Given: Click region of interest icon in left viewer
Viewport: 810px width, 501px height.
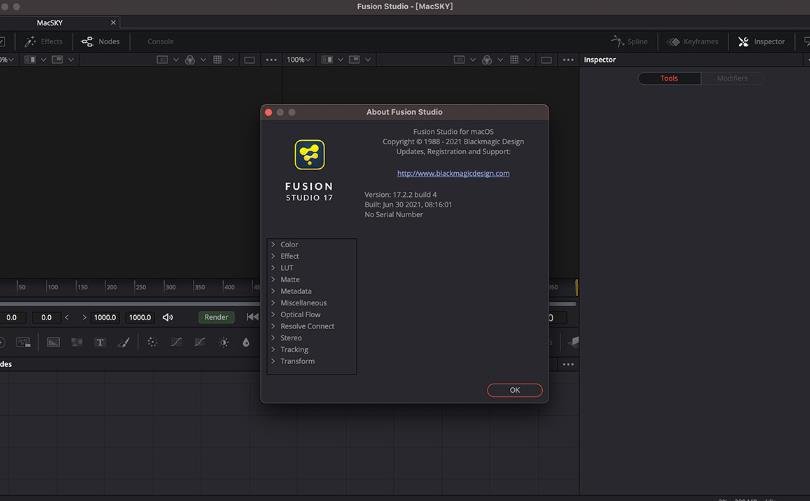Looking at the screenshot, I should pyautogui.click(x=162, y=60).
